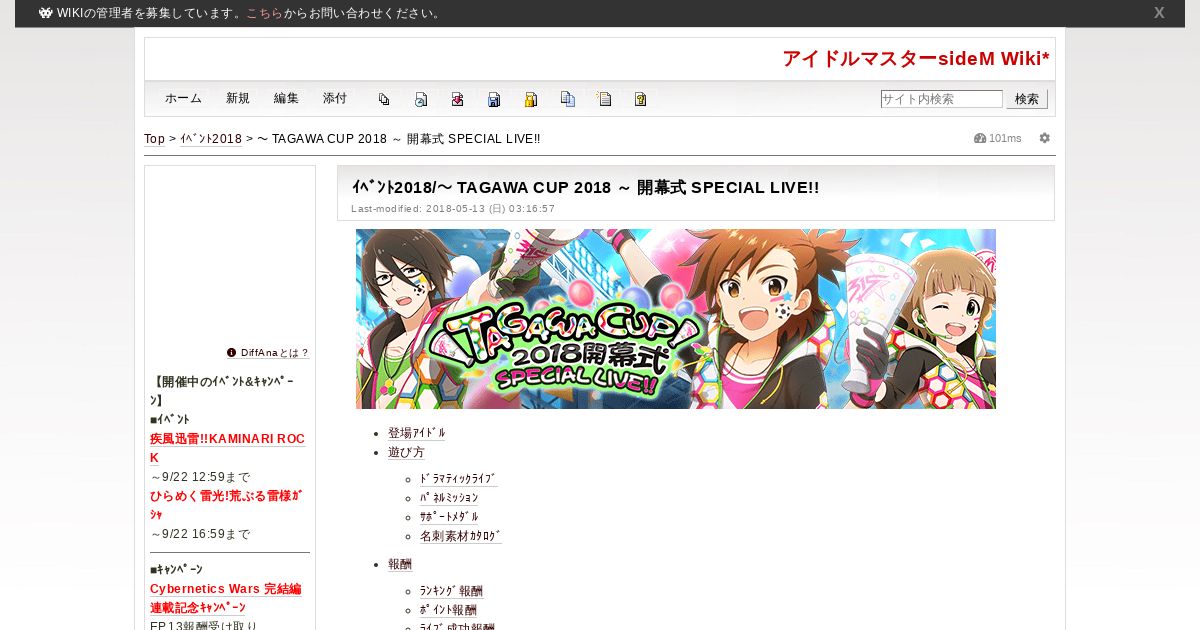
Task: Click the page reload icon with circular arrow
Action: [x=421, y=99]
